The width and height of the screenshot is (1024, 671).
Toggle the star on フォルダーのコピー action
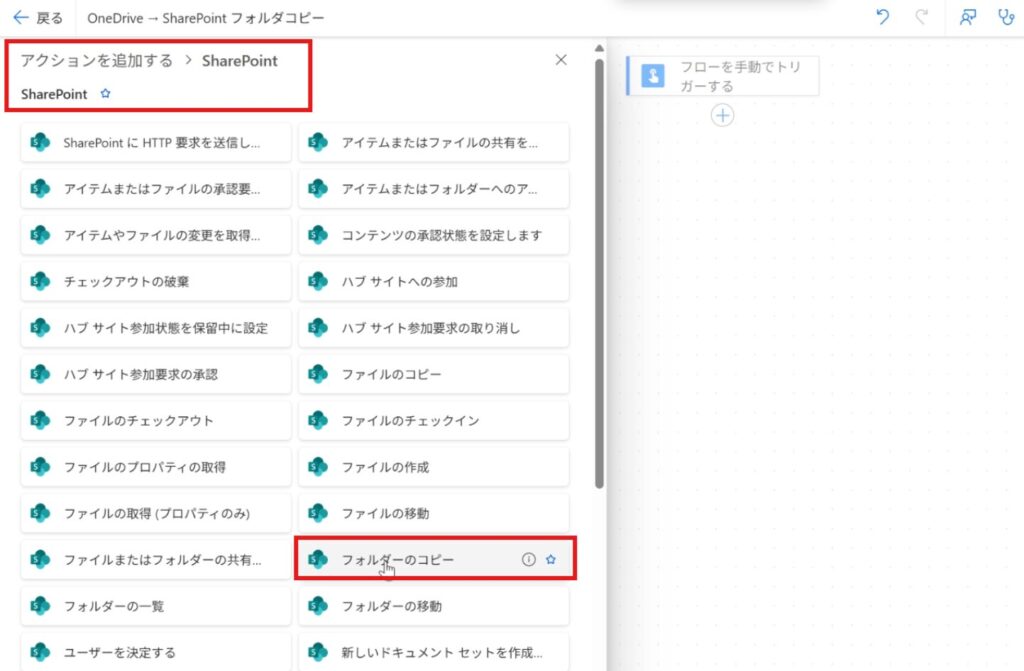(551, 560)
